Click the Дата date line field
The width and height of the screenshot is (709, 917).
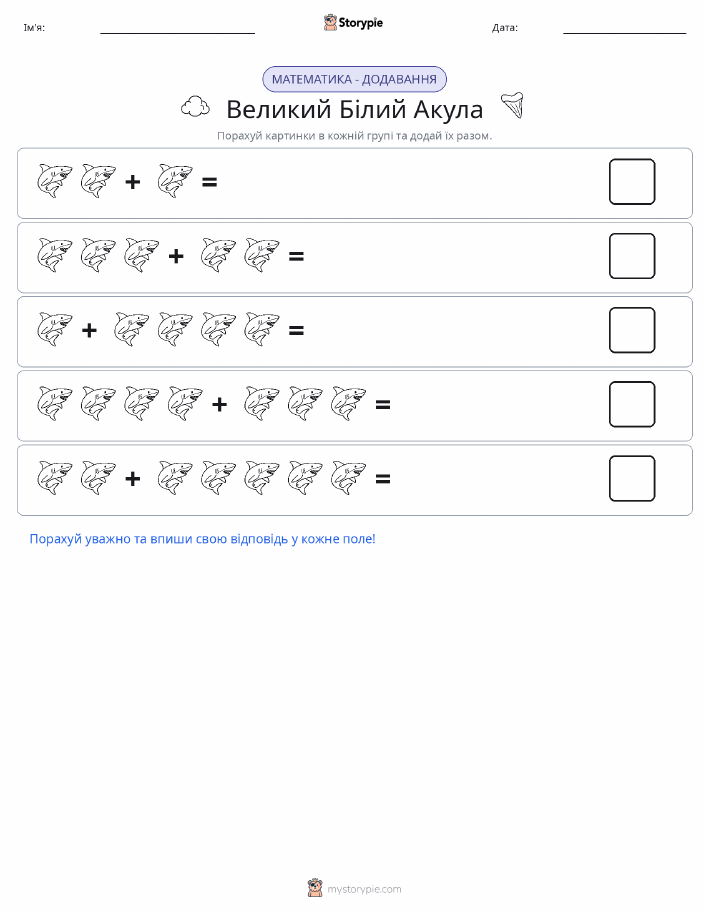(x=624, y=28)
